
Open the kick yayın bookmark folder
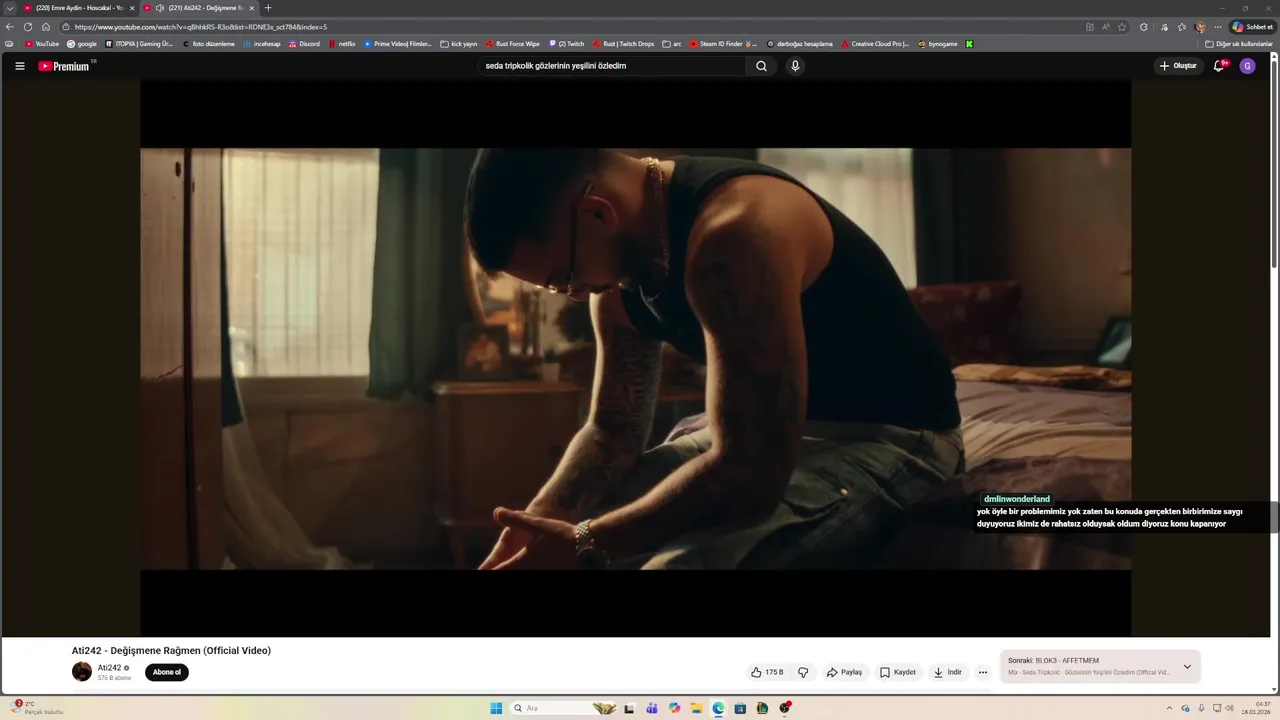(x=459, y=44)
